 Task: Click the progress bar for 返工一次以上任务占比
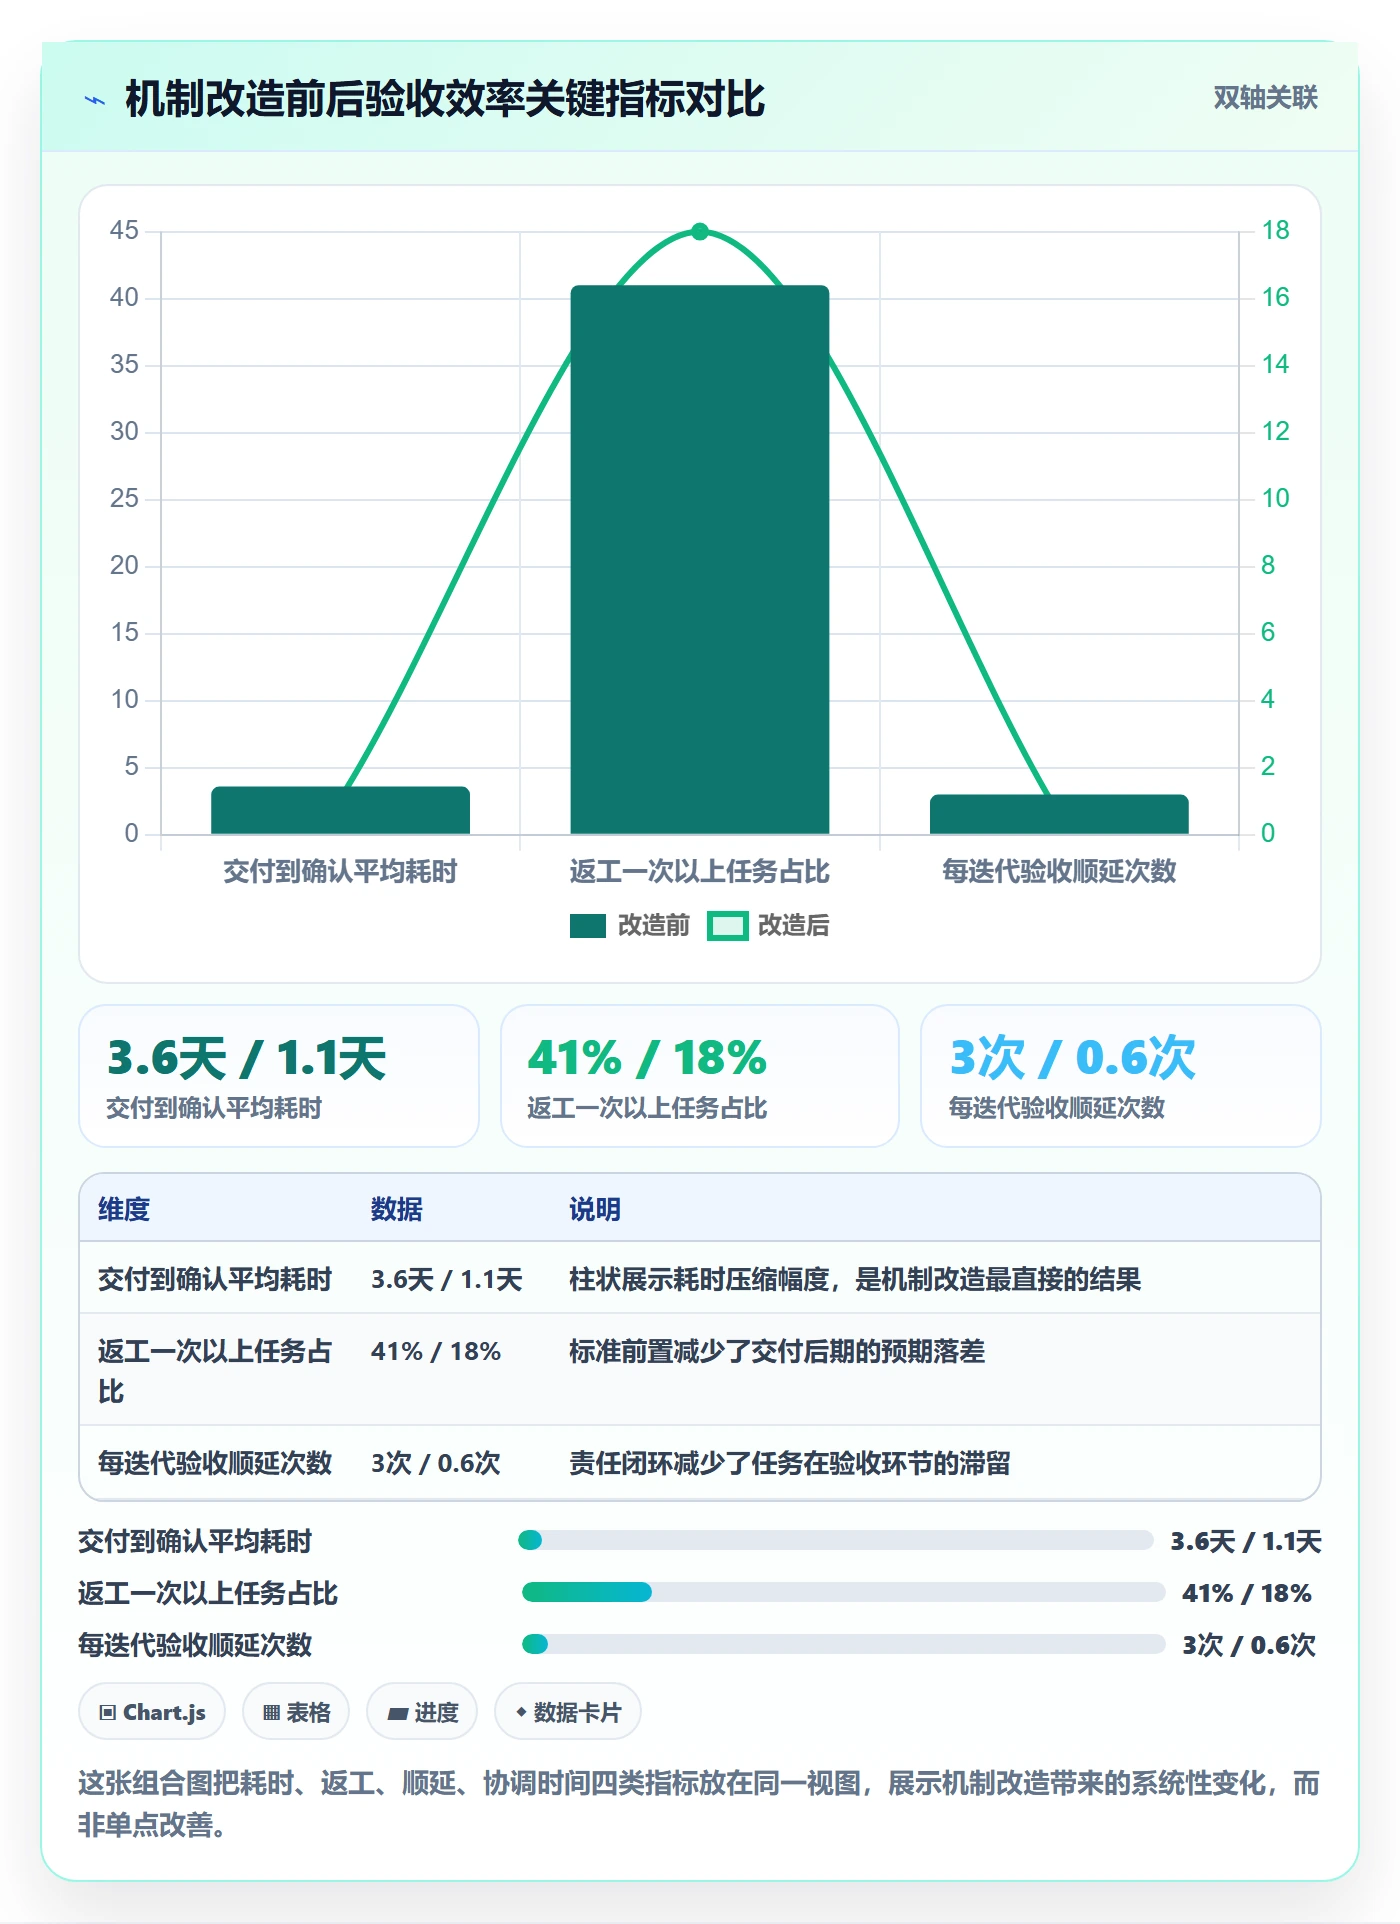pyautogui.click(x=843, y=1592)
